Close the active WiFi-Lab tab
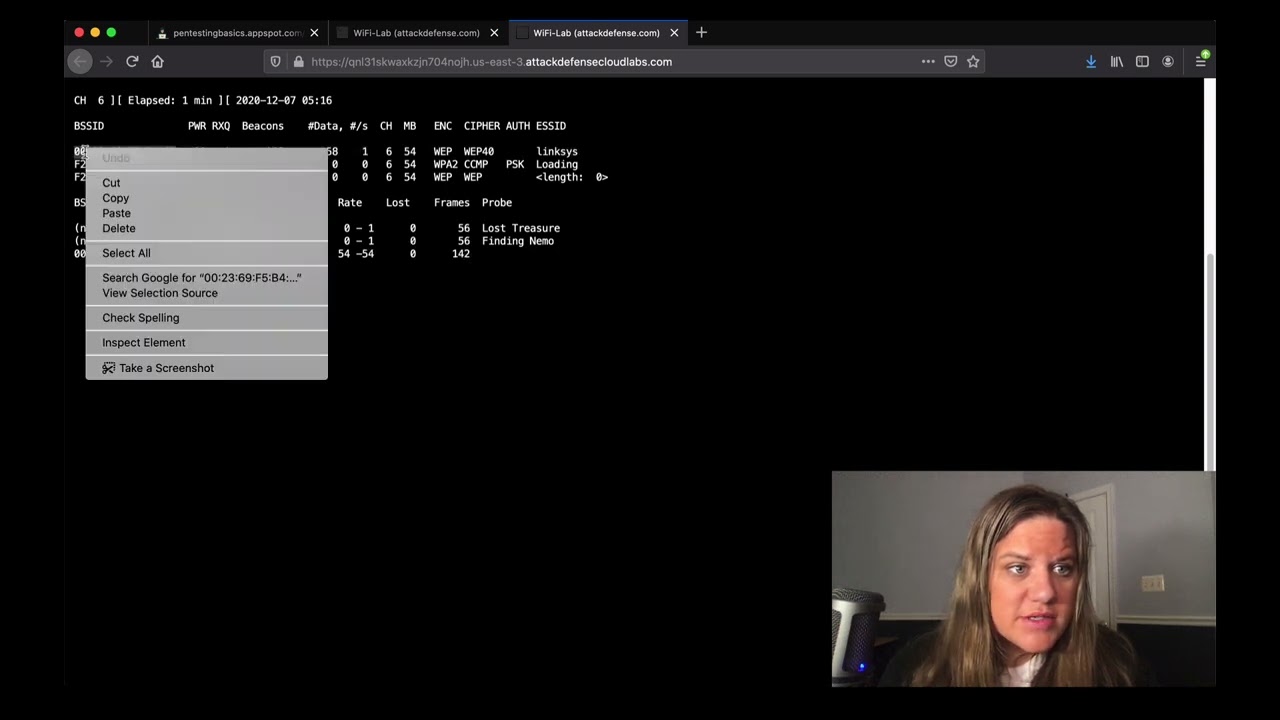 (x=674, y=33)
